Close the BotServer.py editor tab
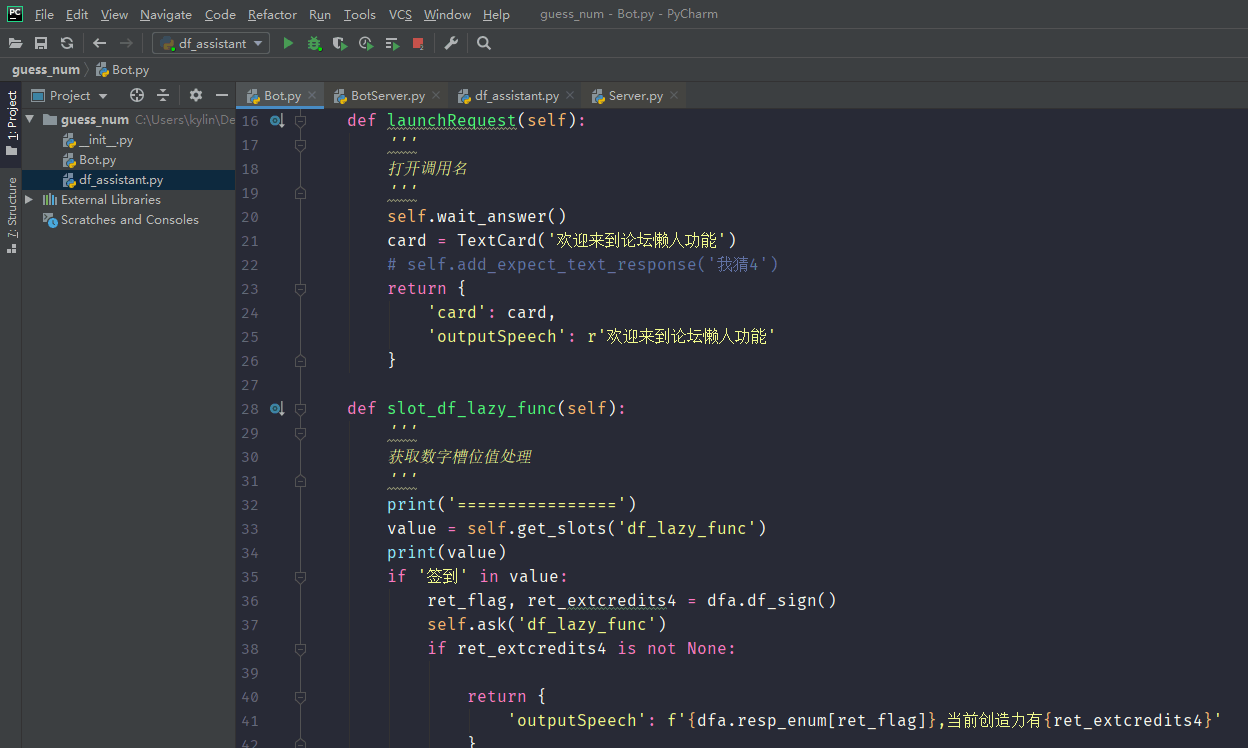The image size is (1248, 748). click(436, 96)
